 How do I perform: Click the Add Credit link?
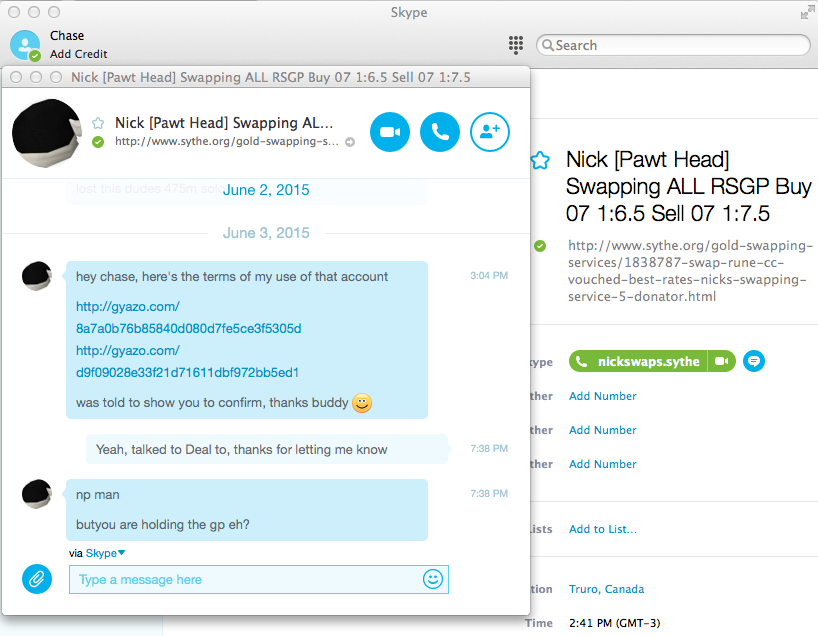tap(79, 54)
